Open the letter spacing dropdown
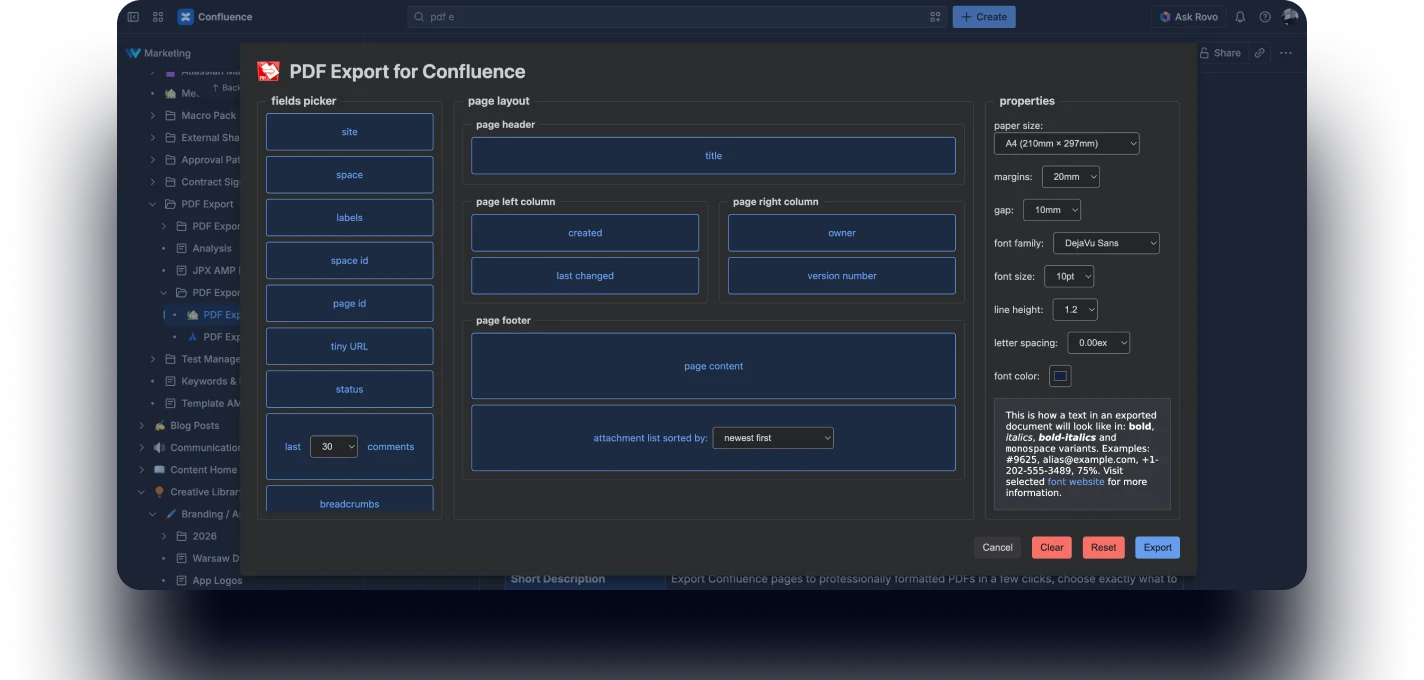 1098,342
